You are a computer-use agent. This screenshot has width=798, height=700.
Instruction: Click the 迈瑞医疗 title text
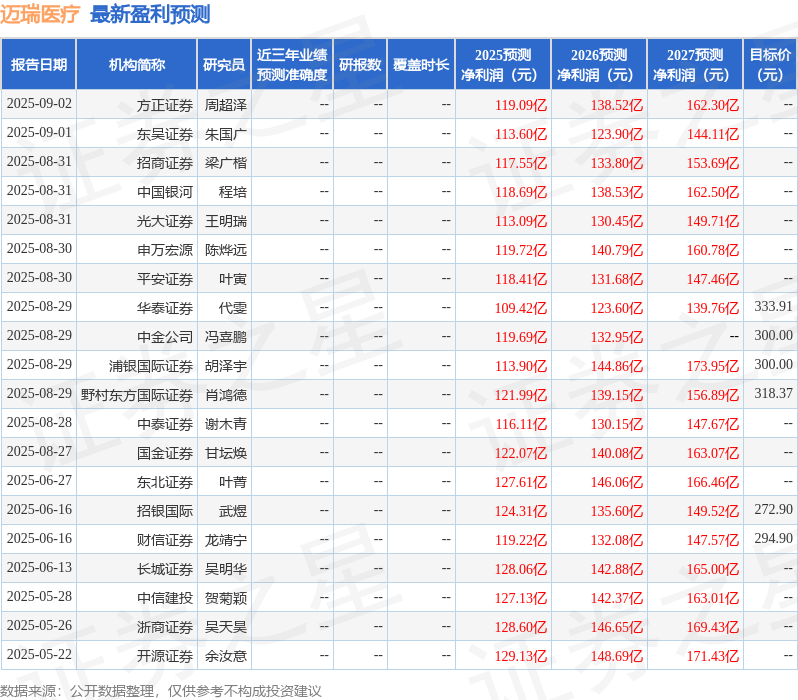tap(40, 14)
